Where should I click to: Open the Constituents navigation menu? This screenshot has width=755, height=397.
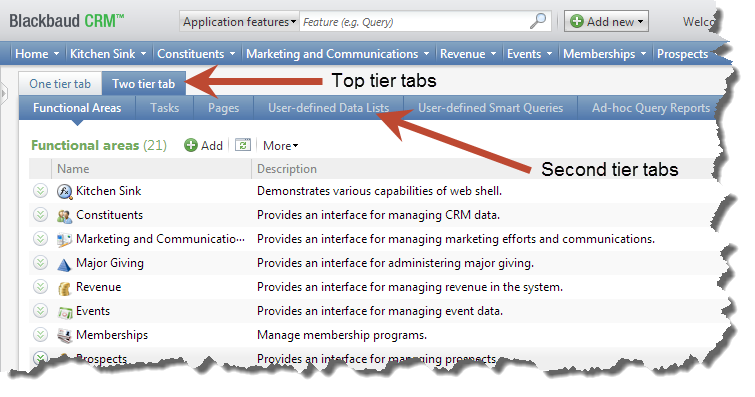(x=196, y=53)
